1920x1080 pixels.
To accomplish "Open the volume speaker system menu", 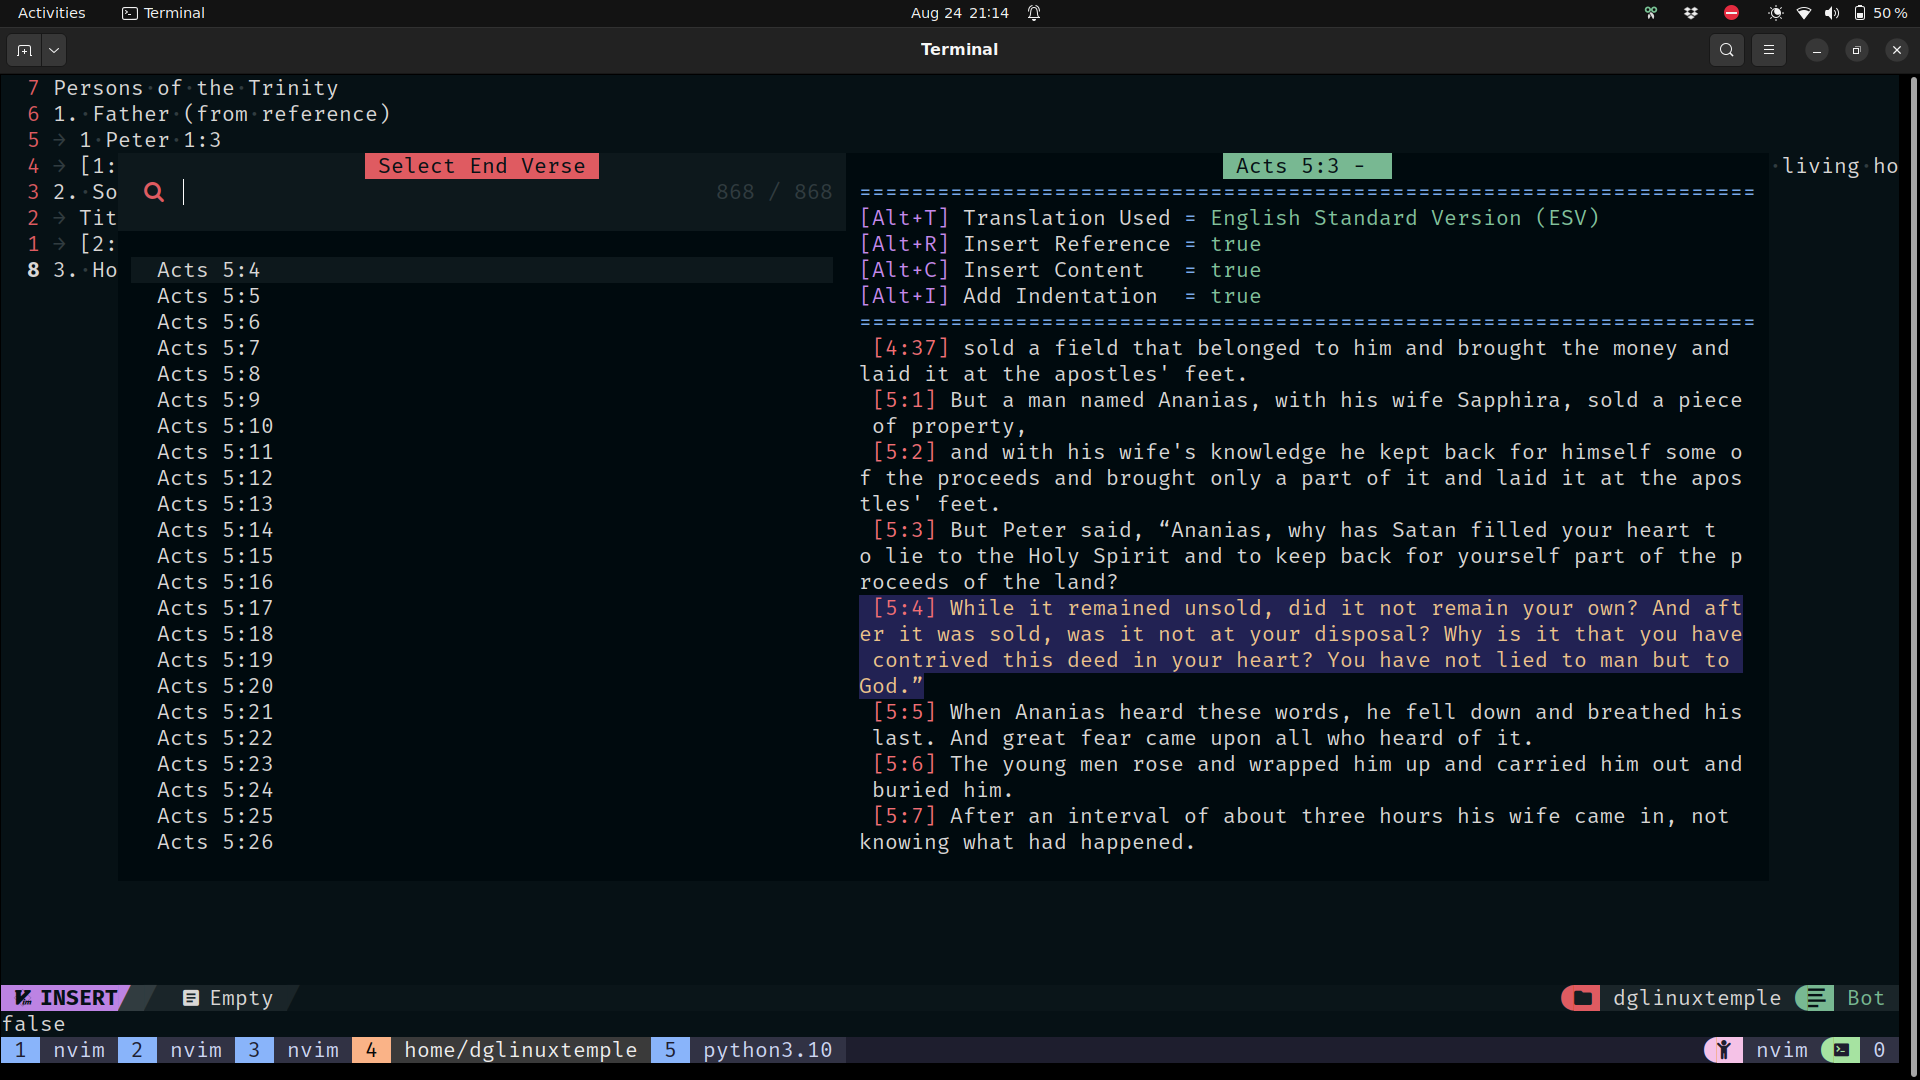I will pyautogui.click(x=1831, y=13).
